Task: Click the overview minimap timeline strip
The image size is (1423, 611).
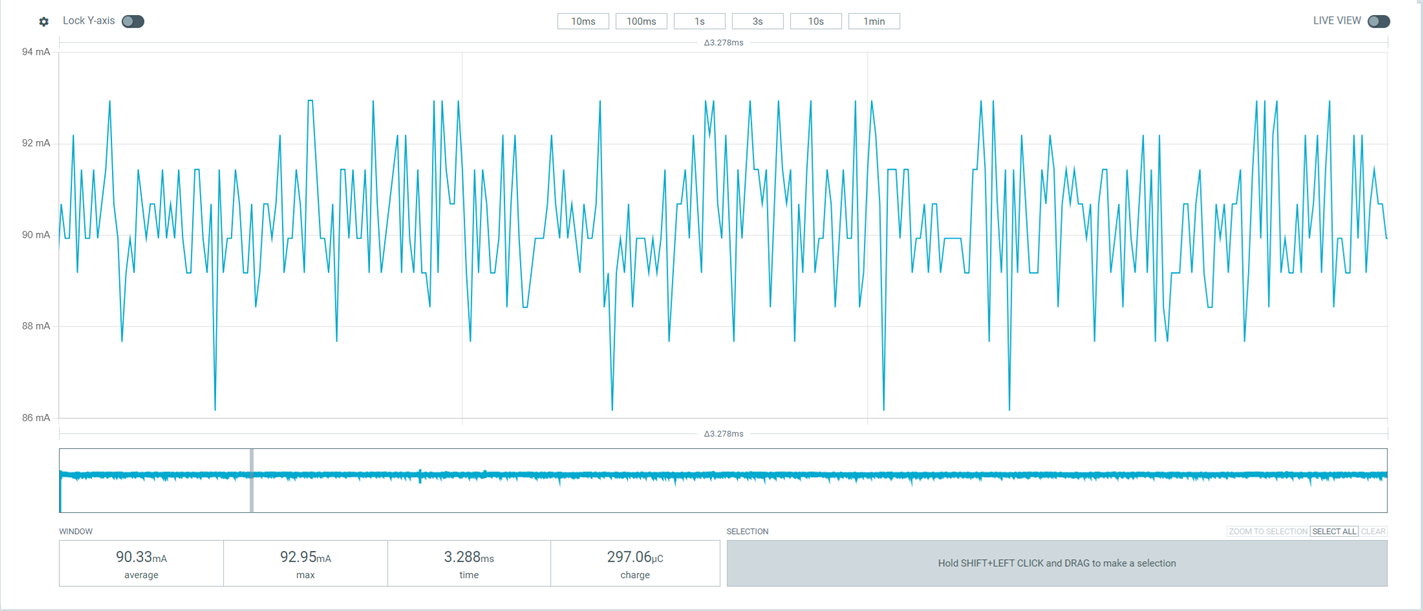Action: click(723, 480)
